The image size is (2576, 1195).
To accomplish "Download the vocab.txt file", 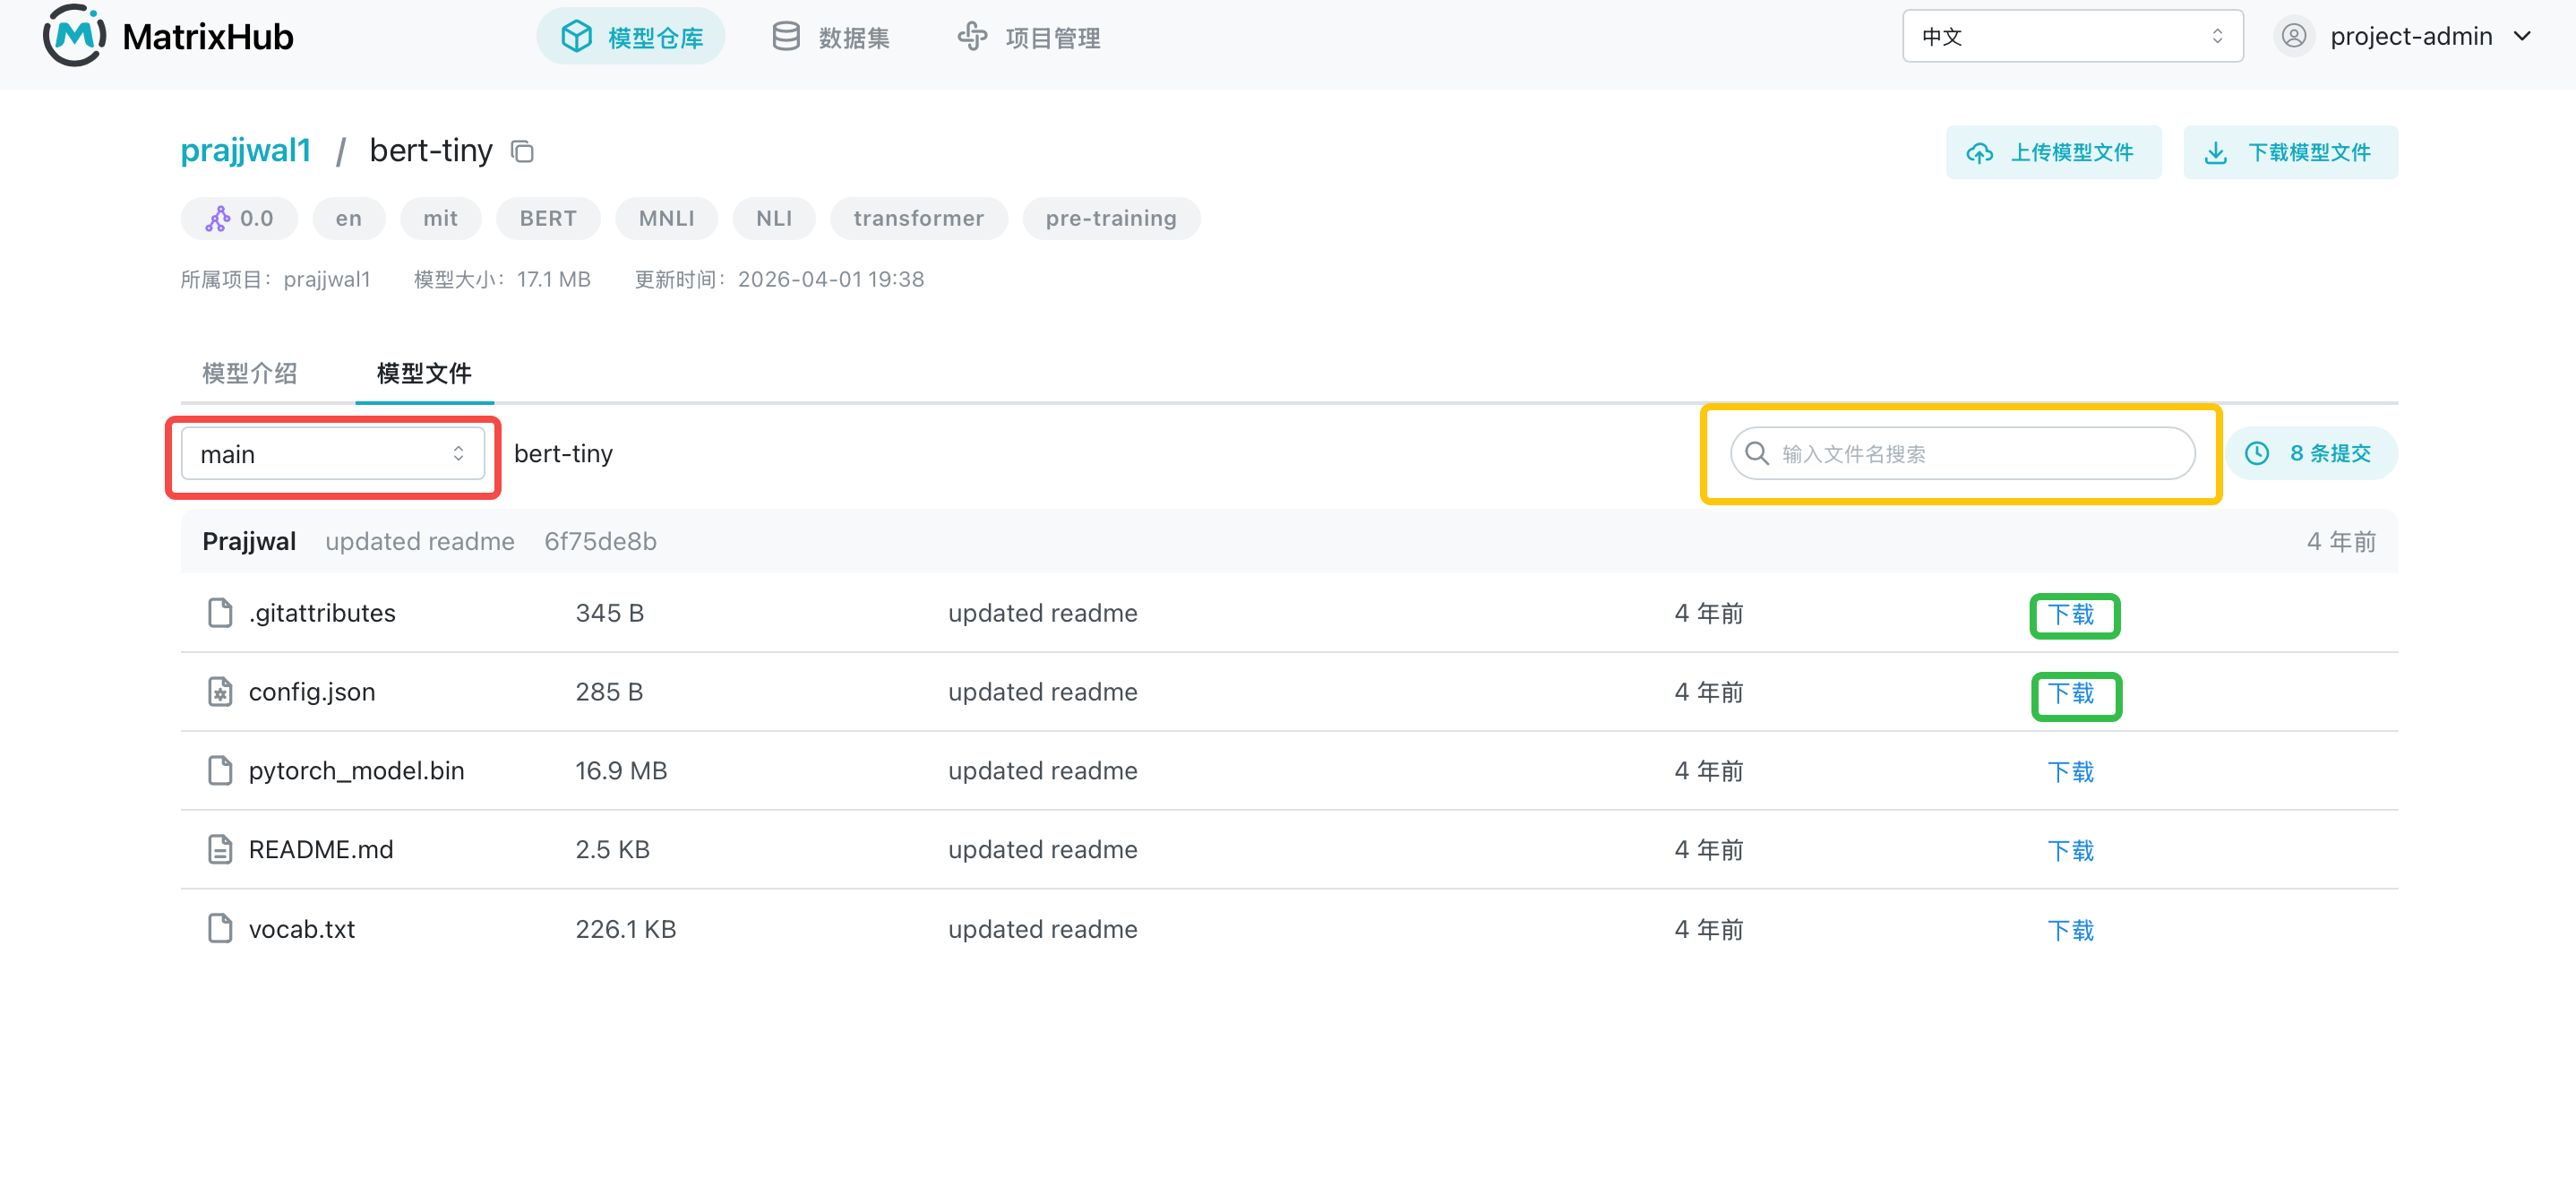I will (2070, 930).
